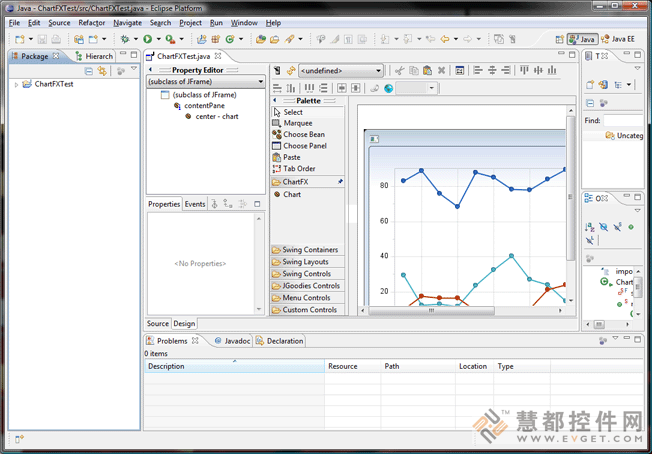Open the Declaration view tab
Image resolution: width=652 pixels, height=454 pixels.
coord(280,341)
